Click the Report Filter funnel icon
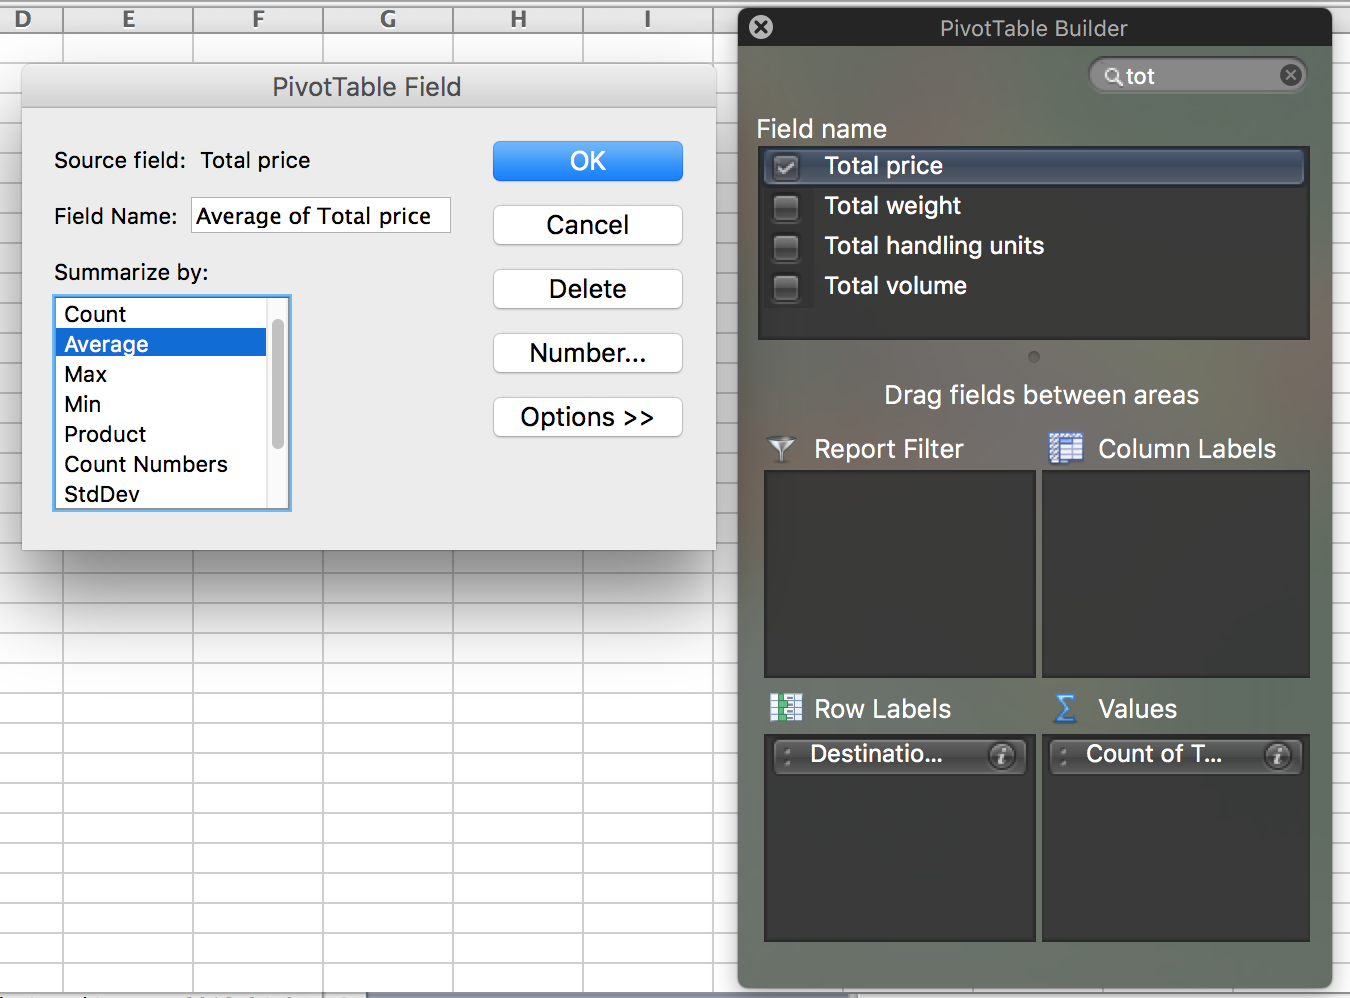Screen dimensions: 1350x998 click(781, 449)
